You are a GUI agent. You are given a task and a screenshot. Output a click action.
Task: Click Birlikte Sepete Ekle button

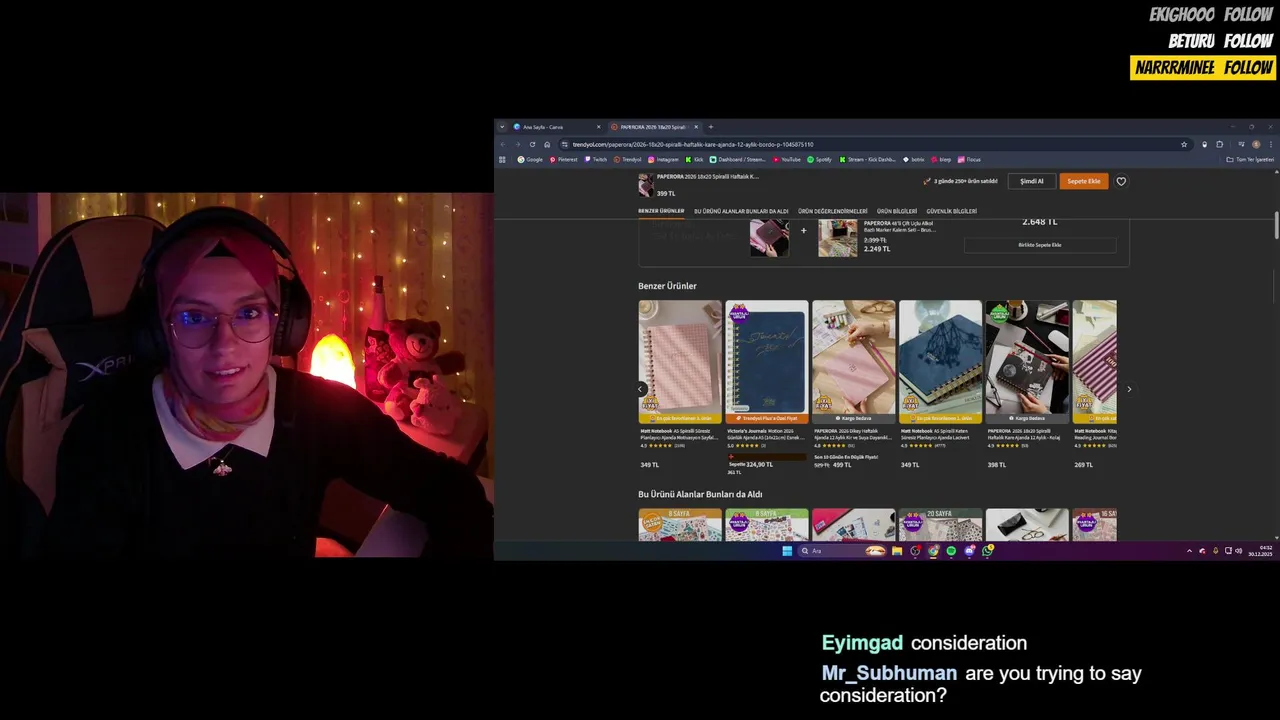pos(1040,245)
